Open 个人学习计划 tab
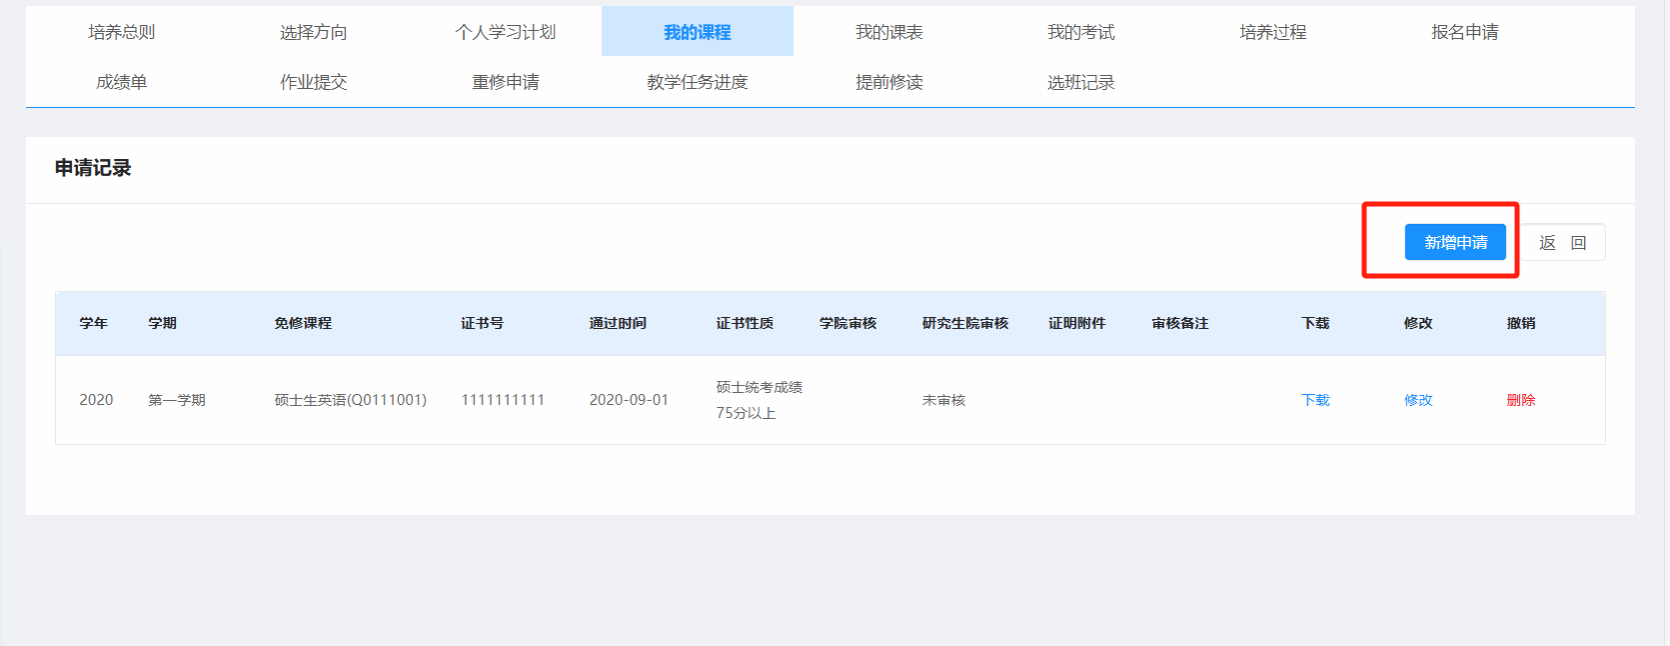The image size is (1670, 646). click(x=505, y=32)
